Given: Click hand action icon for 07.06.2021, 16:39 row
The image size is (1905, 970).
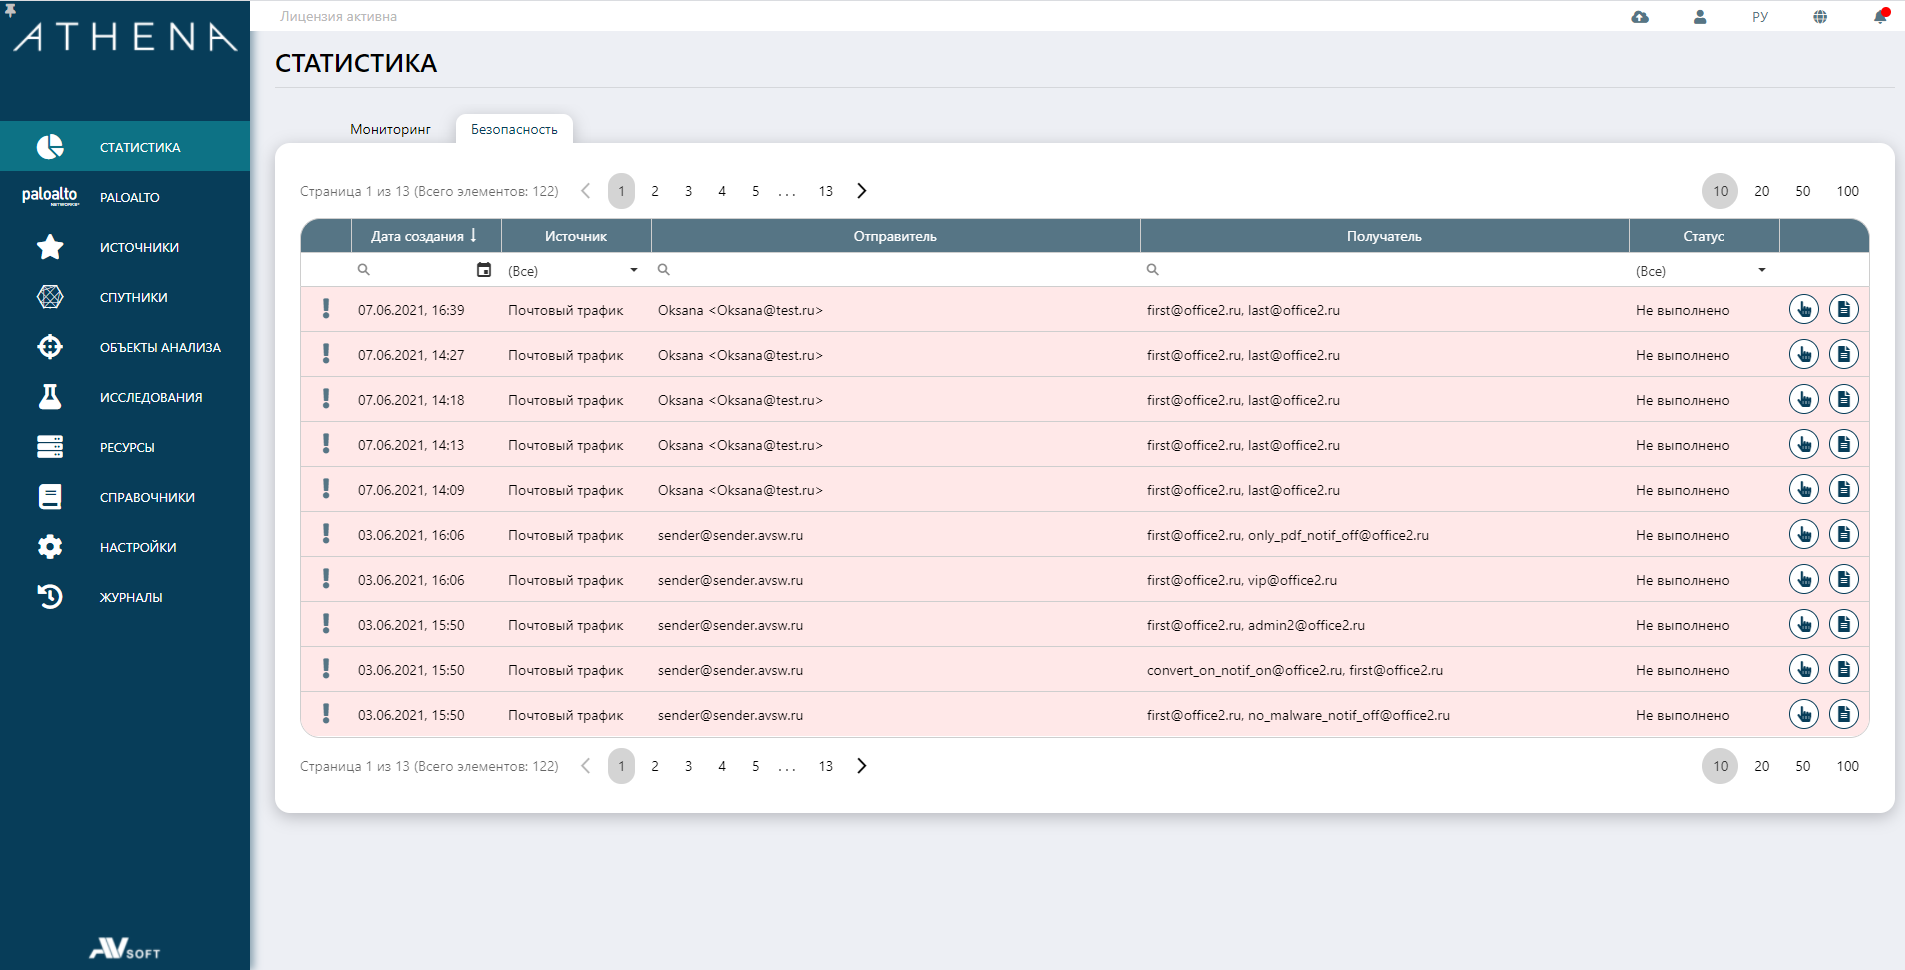Looking at the screenshot, I should [x=1804, y=310].
